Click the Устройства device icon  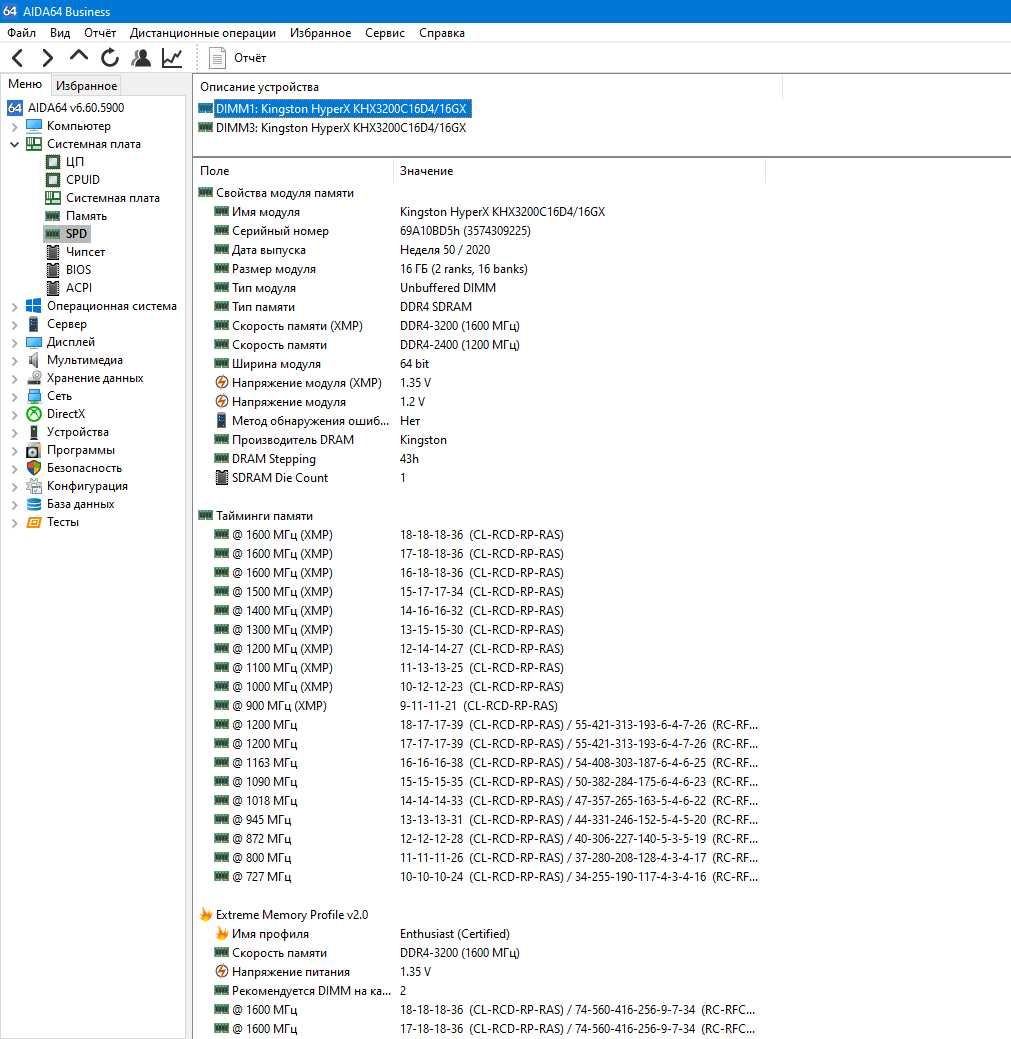point(34,432)
